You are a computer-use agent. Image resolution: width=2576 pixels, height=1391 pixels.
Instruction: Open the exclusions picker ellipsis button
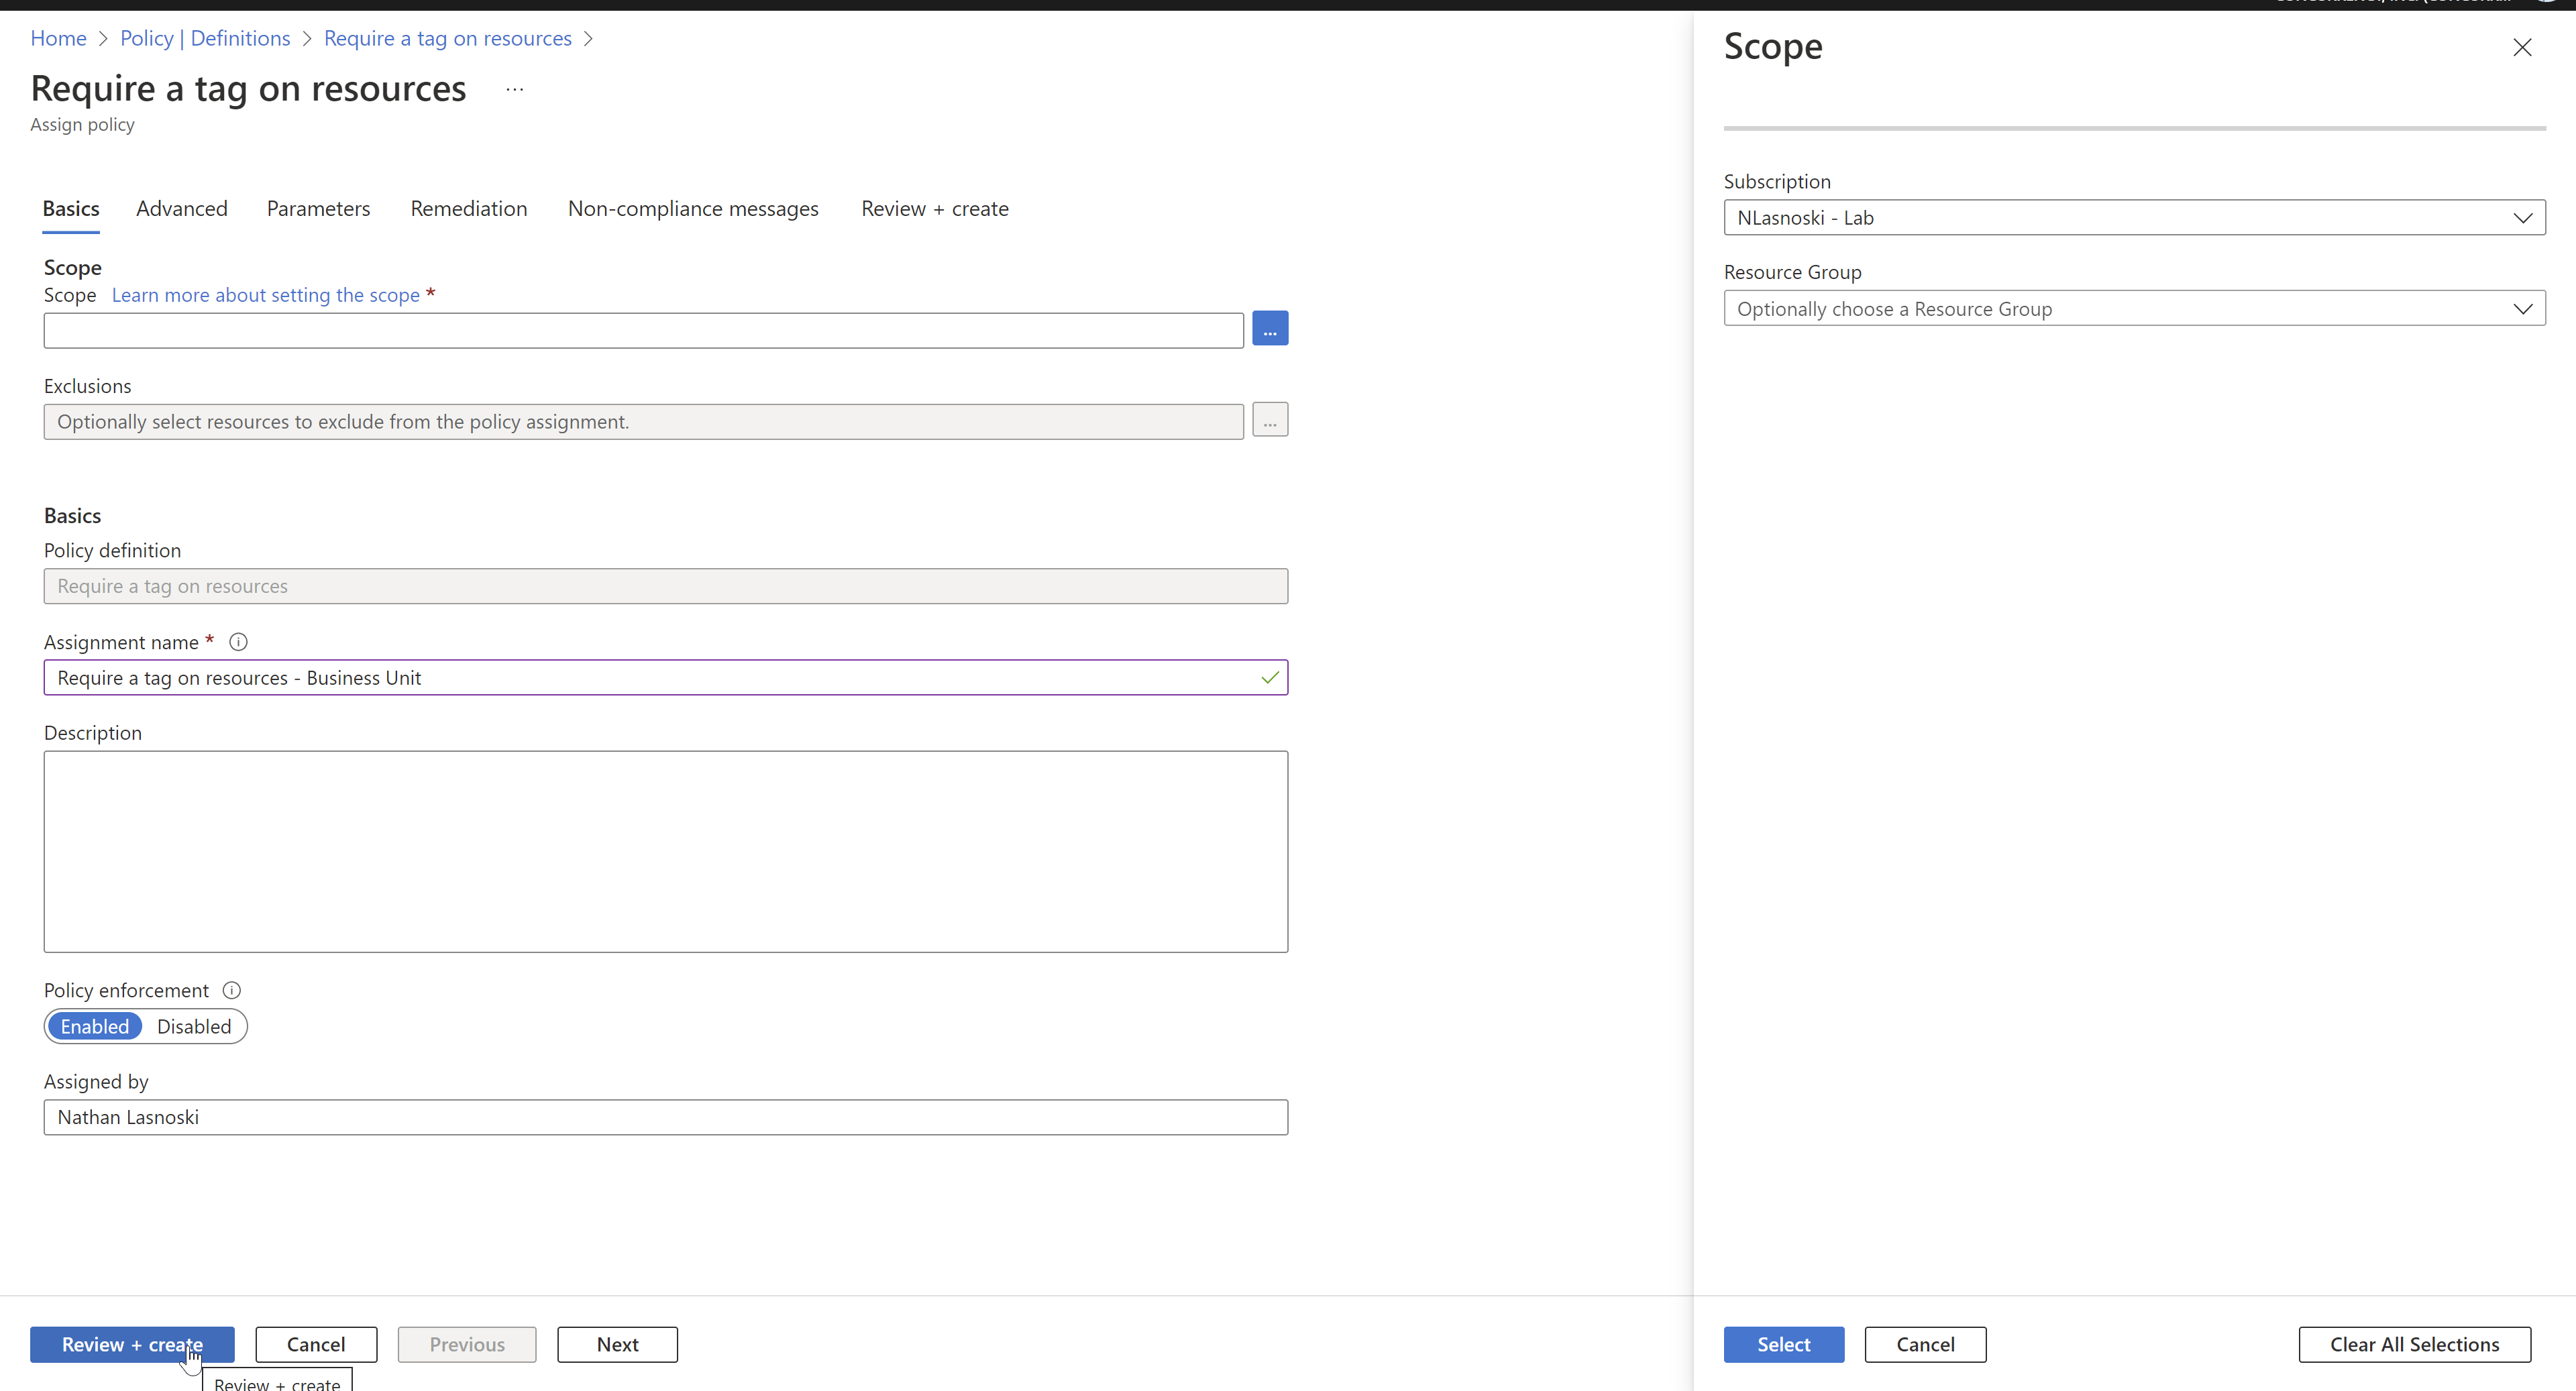(x=1269, y=419)
